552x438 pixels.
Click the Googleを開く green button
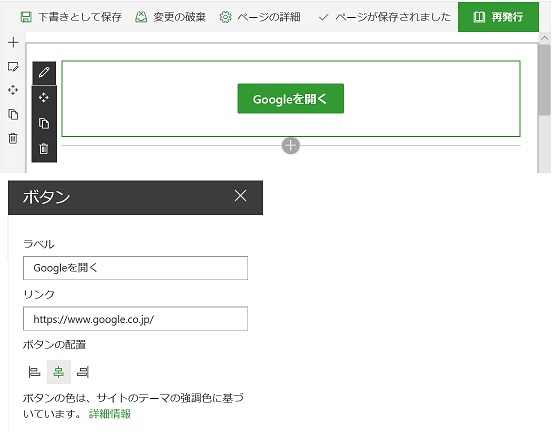pos(290,99)
